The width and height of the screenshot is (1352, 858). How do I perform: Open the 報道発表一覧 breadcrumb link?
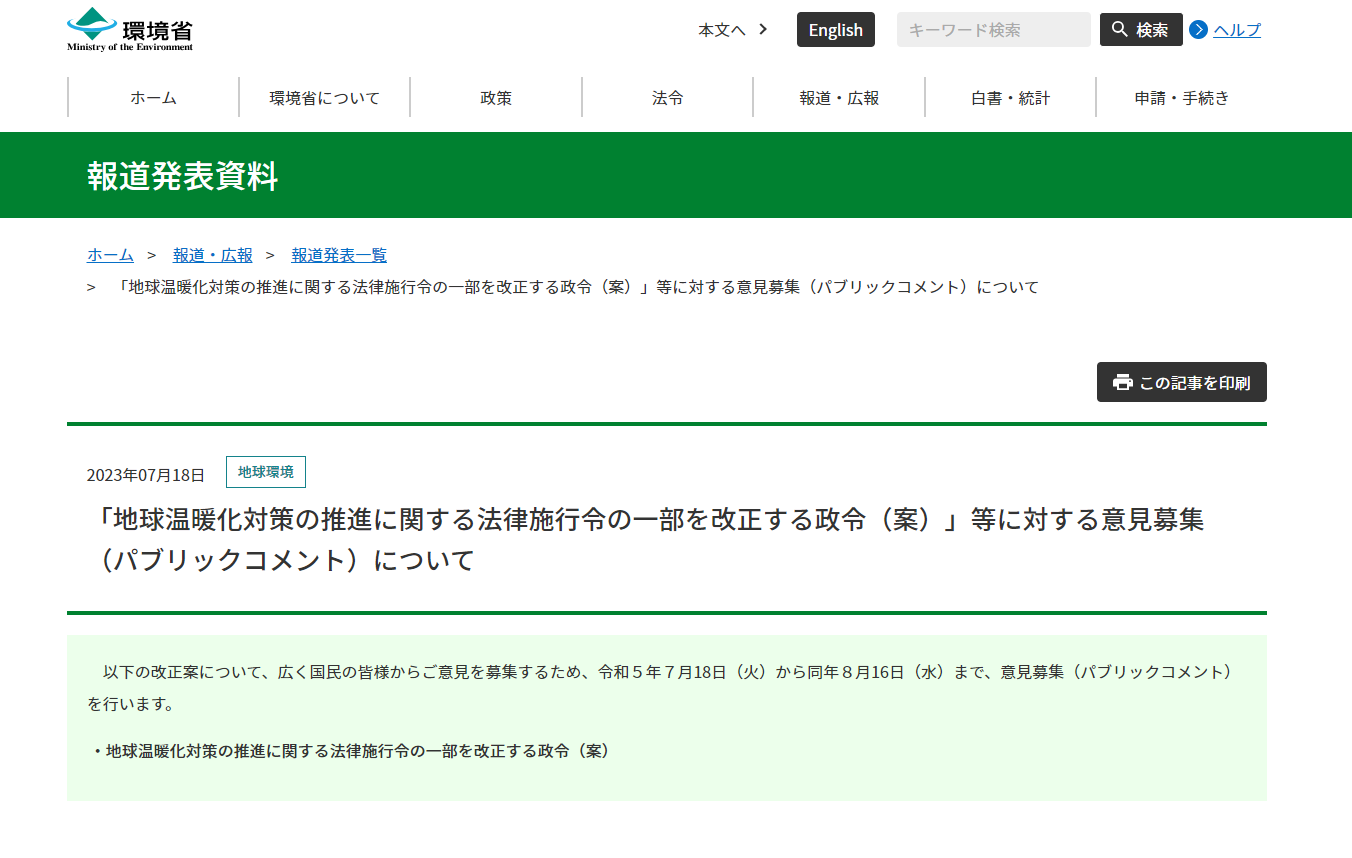tap(339, 255)
